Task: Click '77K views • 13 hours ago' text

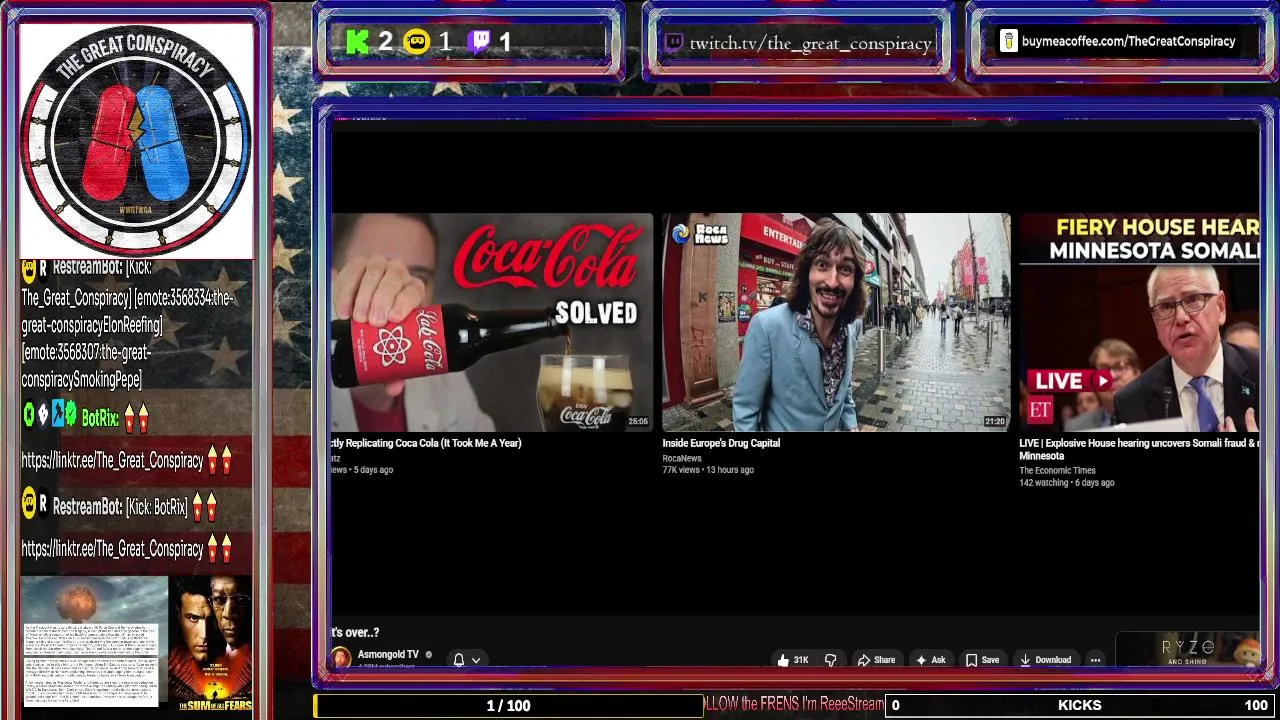Action: [708, 470]
